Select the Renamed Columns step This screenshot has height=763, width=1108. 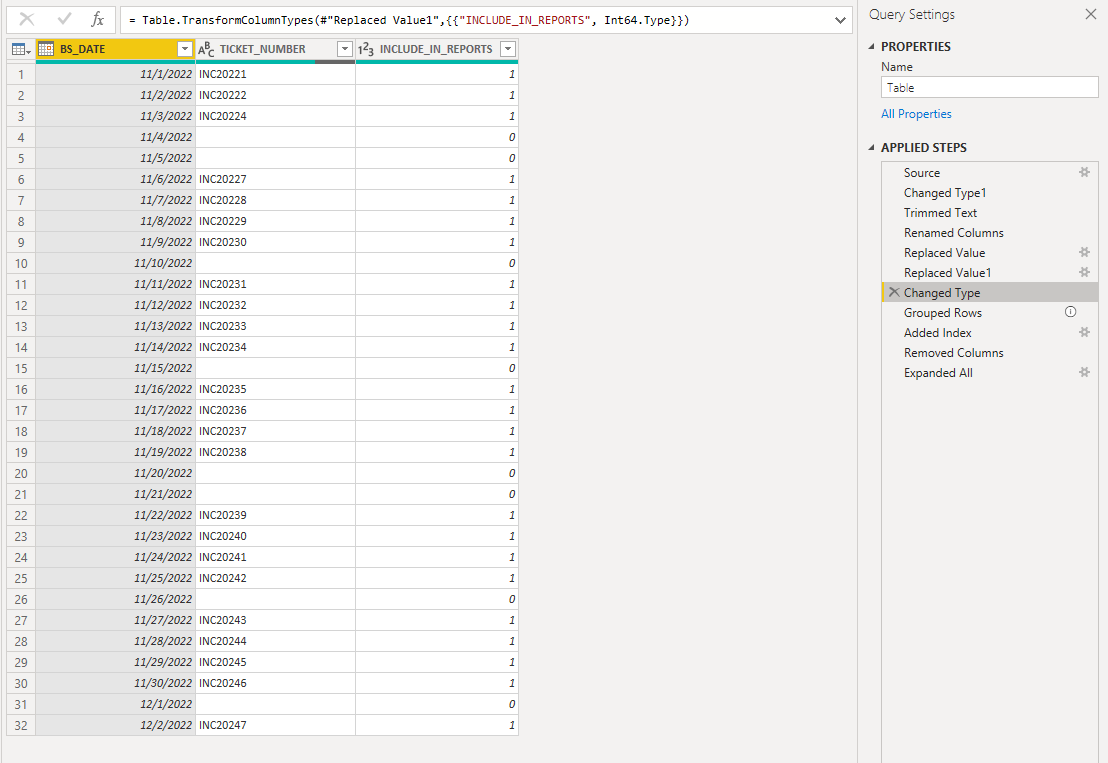[953, 232]
